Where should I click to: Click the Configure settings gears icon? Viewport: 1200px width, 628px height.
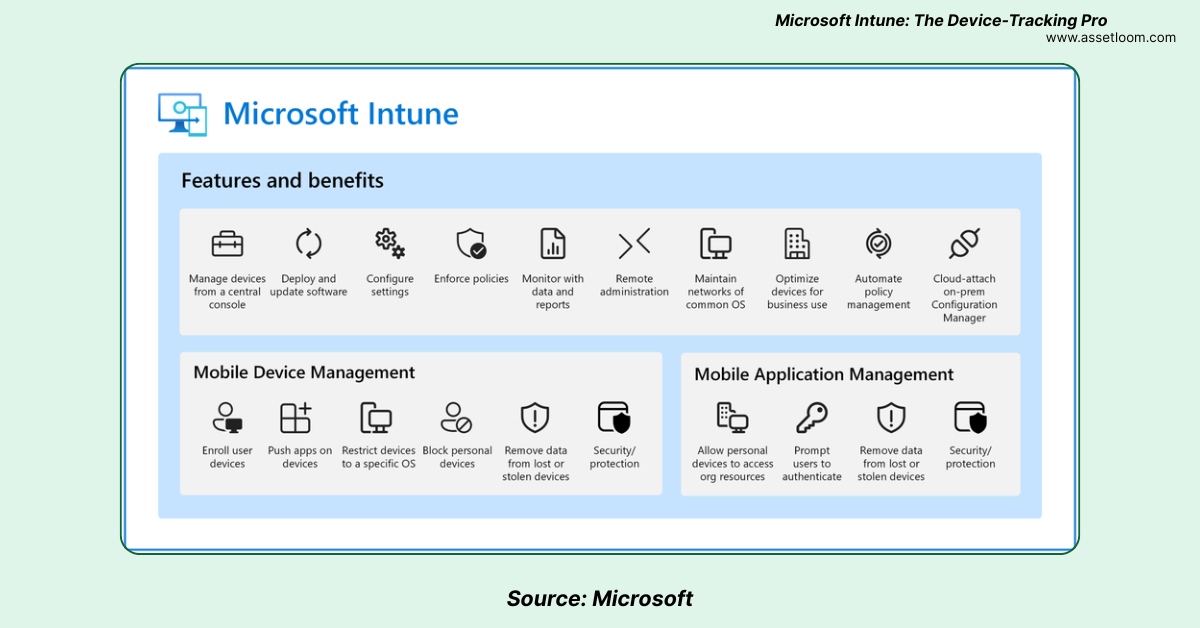click(x=389, y=244)
